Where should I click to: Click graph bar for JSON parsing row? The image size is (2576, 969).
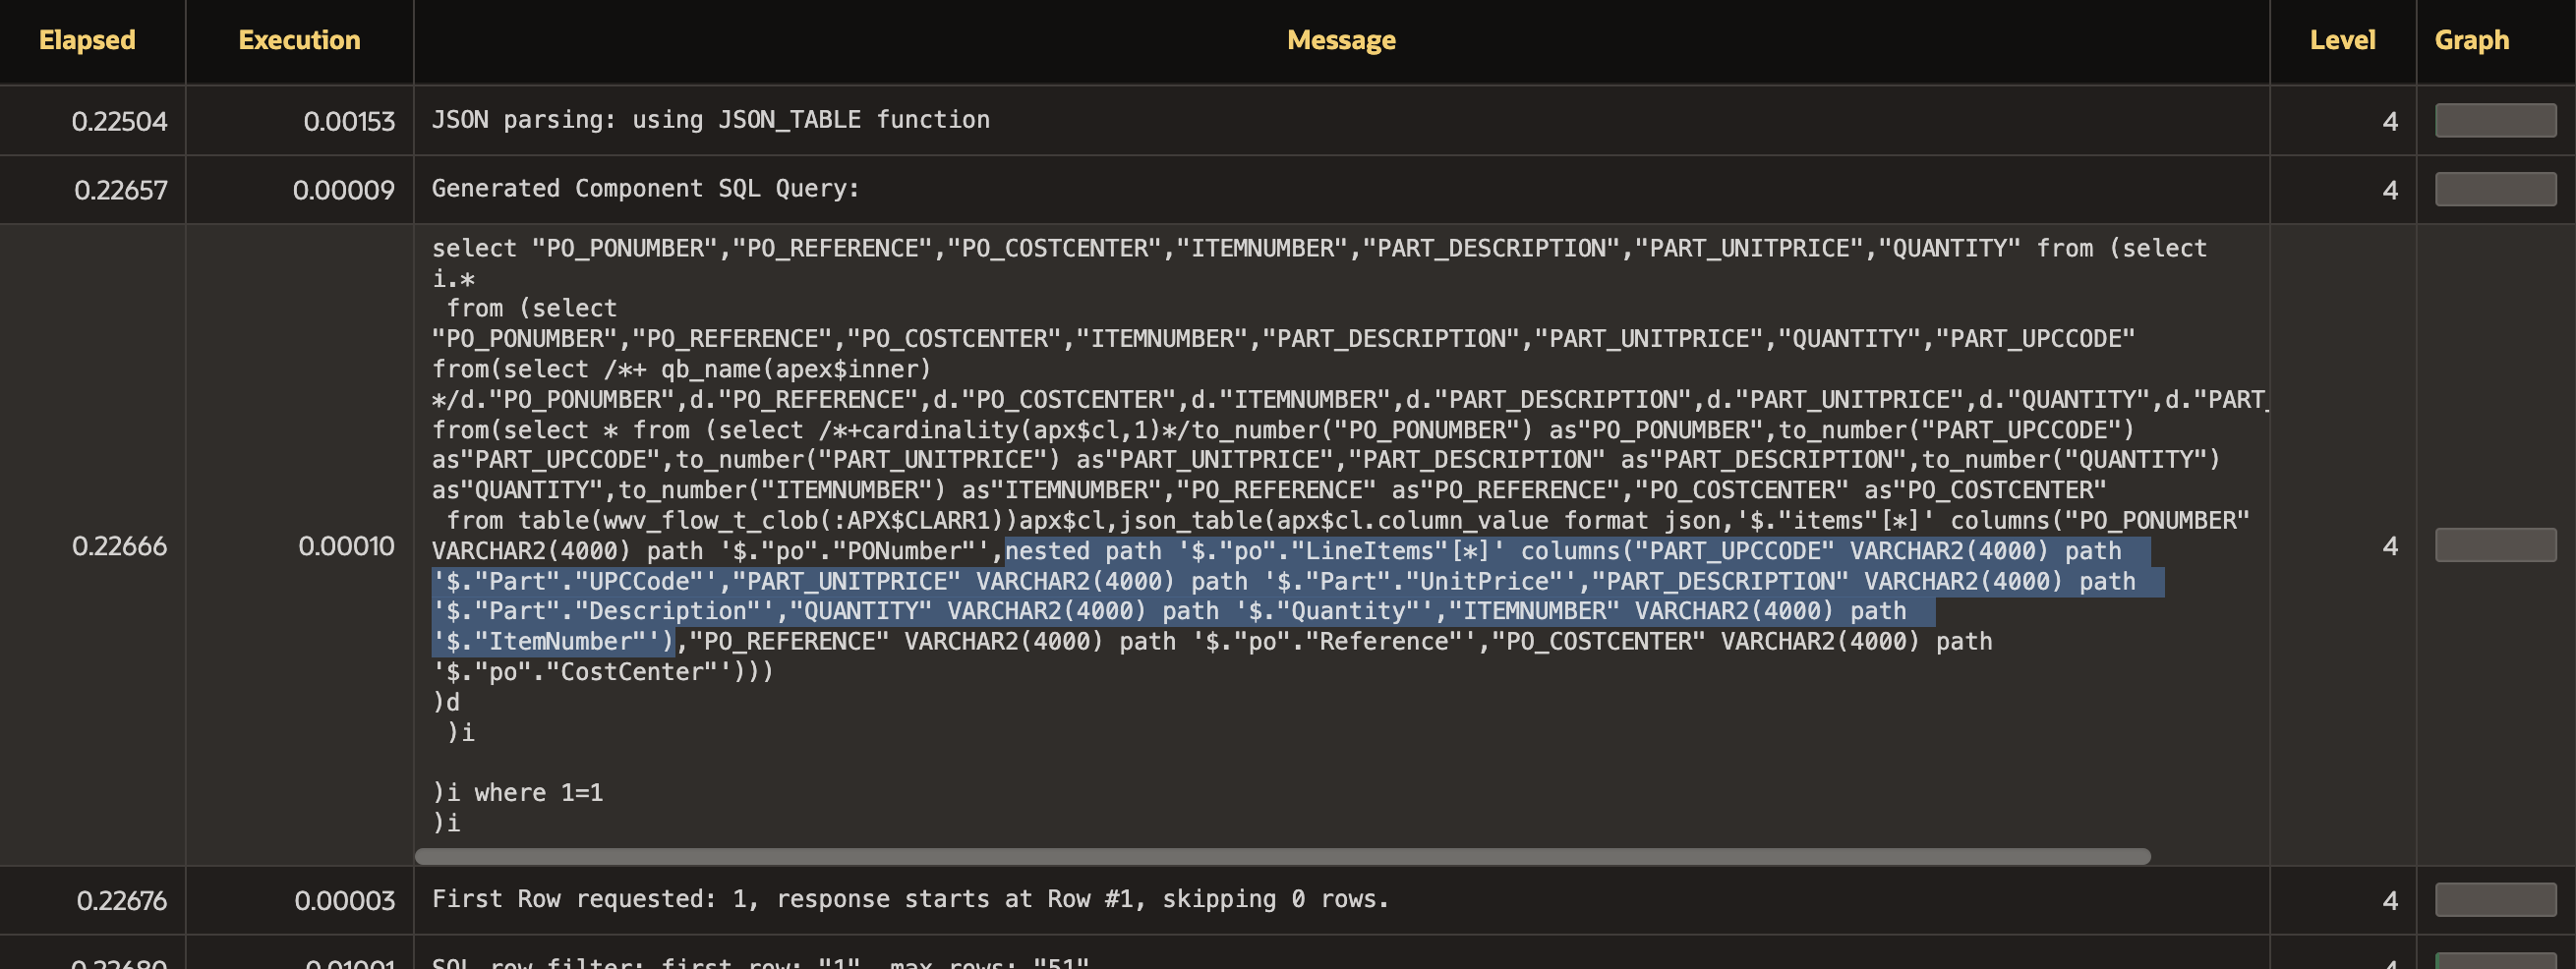click(x=2495, y=121)
